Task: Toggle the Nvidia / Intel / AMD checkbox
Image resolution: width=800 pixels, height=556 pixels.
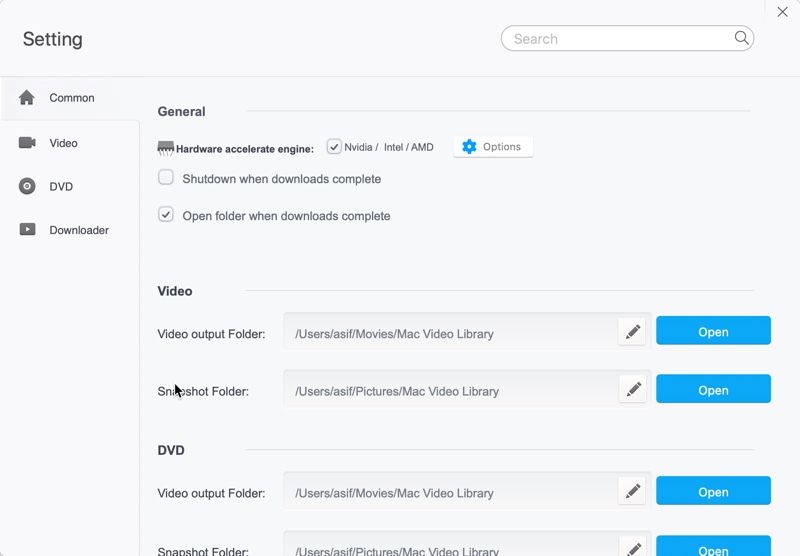Action: coord(334,147)
